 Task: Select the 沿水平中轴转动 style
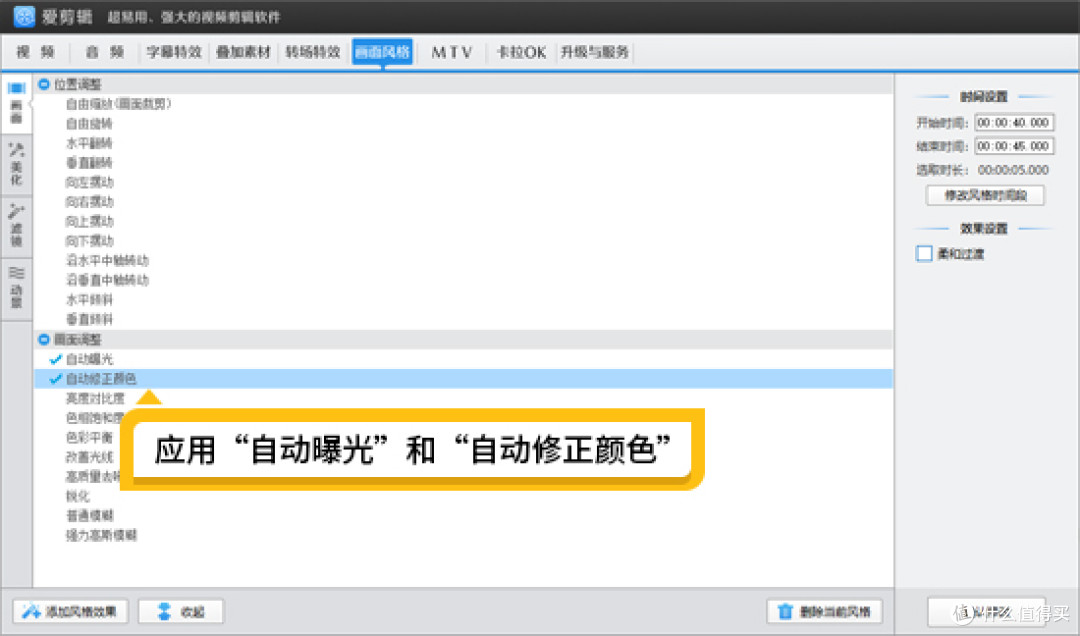[x=107, y=260]
